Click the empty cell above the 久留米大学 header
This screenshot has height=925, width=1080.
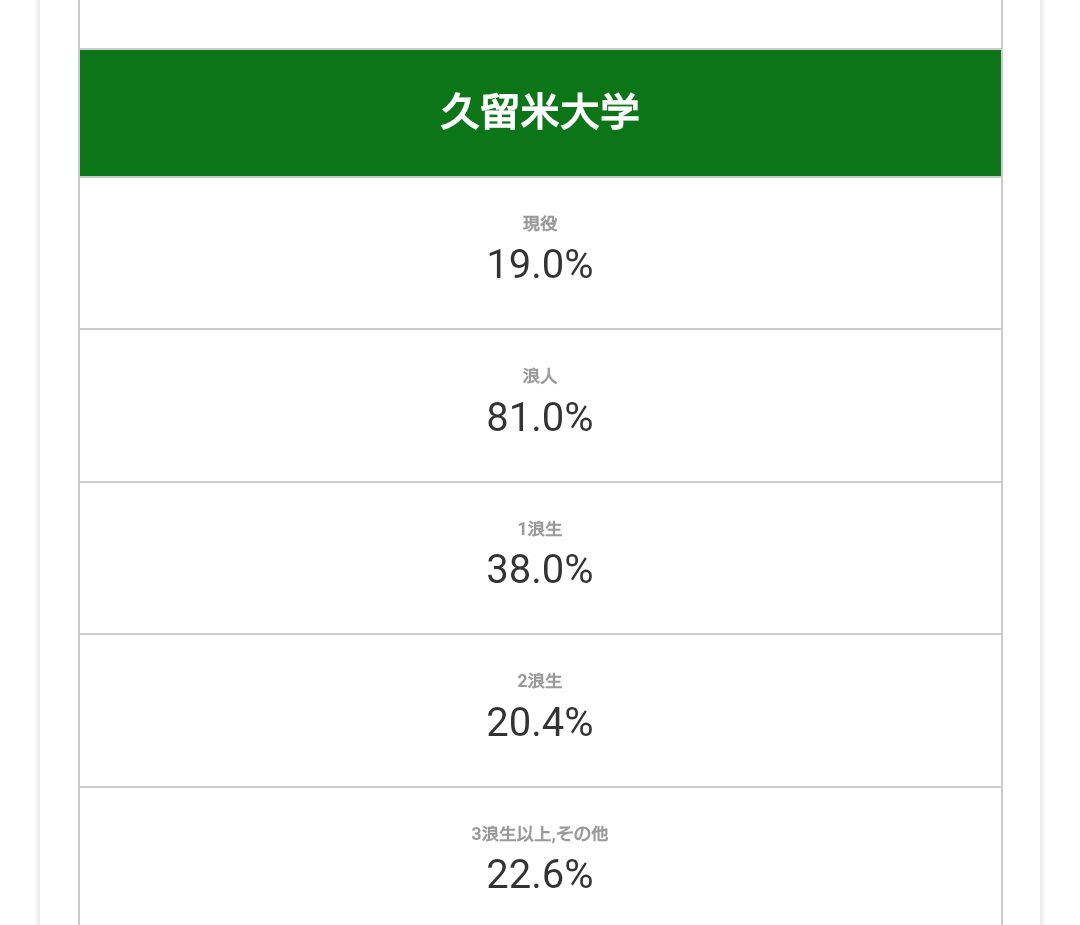point(540,22)
